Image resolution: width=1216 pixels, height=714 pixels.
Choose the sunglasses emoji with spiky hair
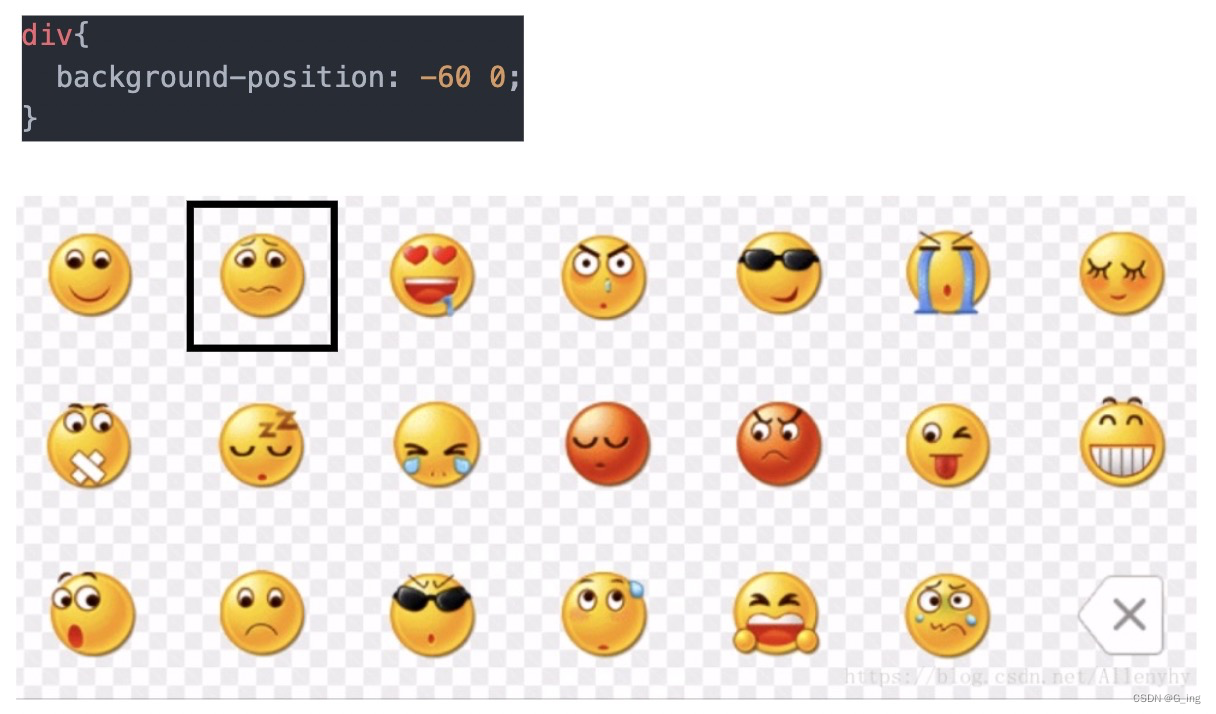432,614
